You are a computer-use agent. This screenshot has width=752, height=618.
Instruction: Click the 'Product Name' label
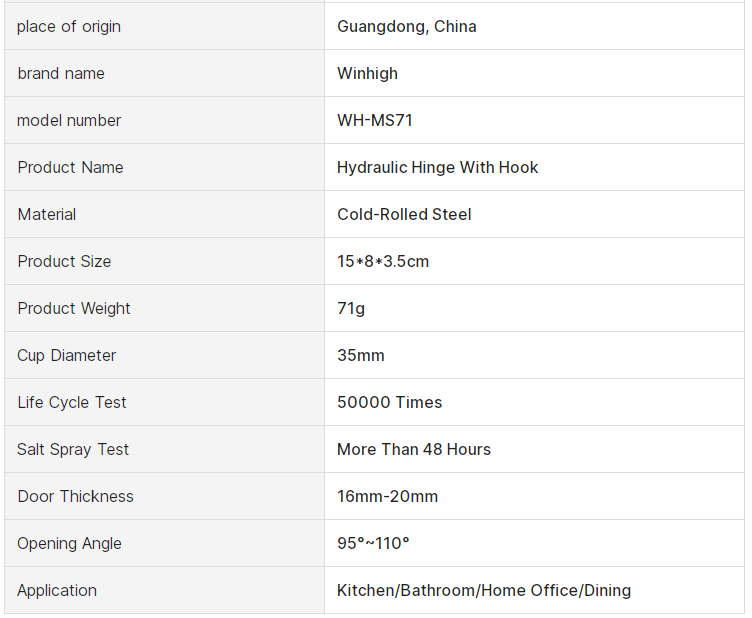pyautogui.click(x=70, y=167)
